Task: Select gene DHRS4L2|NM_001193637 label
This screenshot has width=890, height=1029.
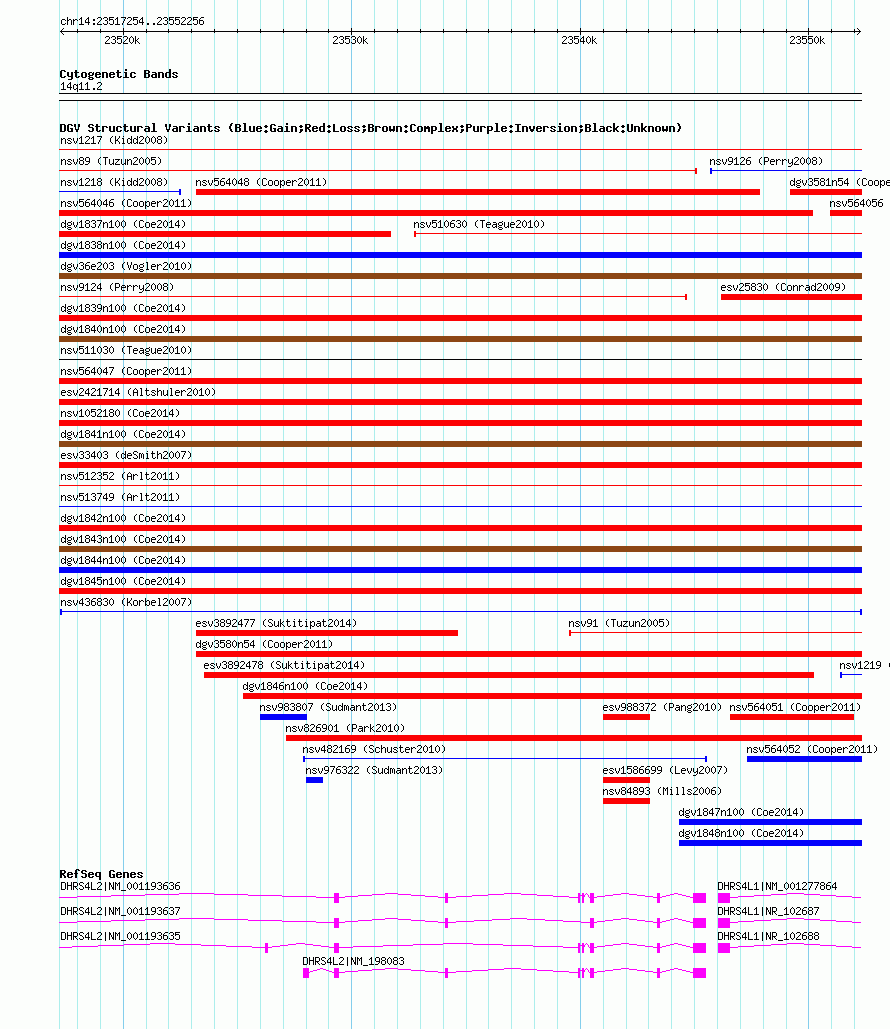Action: point(120,912)
